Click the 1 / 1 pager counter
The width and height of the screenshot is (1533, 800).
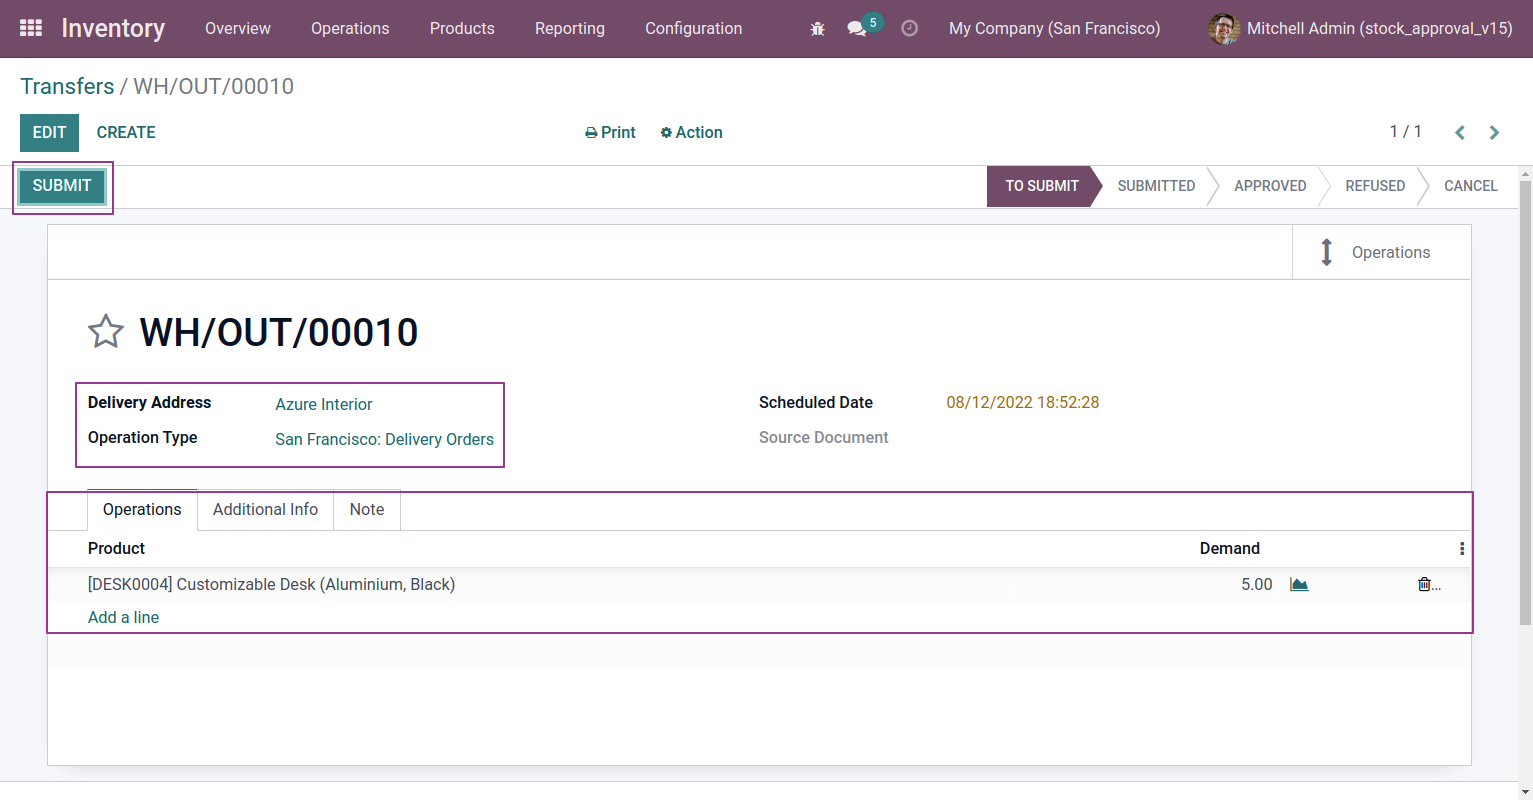[x=1405, y=131]
